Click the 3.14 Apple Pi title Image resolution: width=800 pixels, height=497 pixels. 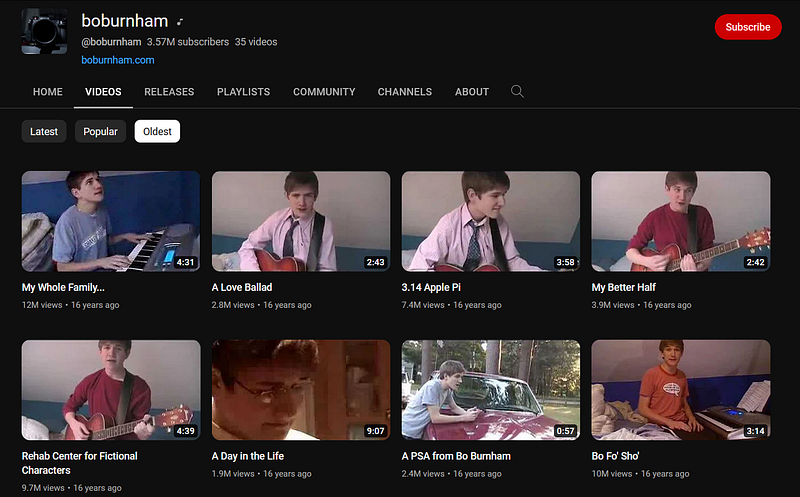coord(431,287)
